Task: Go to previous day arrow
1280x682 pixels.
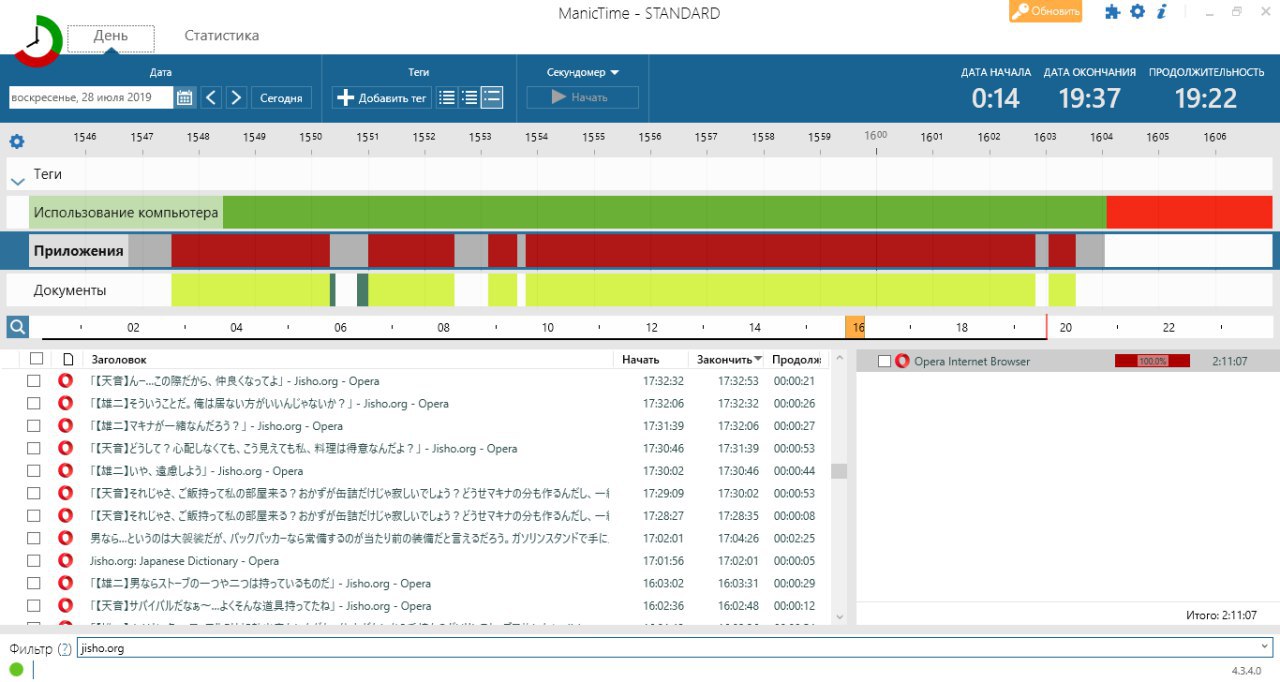Action: pos(211,97)
